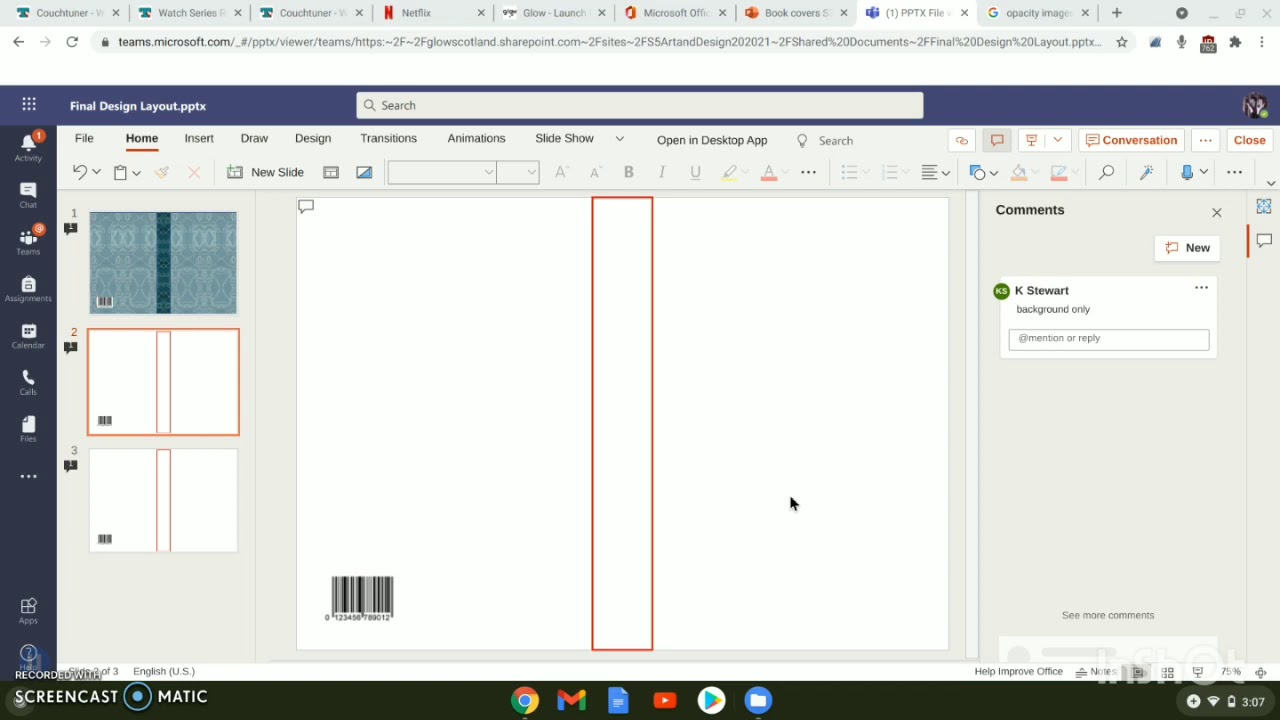
Task: Open Apps in Teams sidebar
Action: click(28, 610)
